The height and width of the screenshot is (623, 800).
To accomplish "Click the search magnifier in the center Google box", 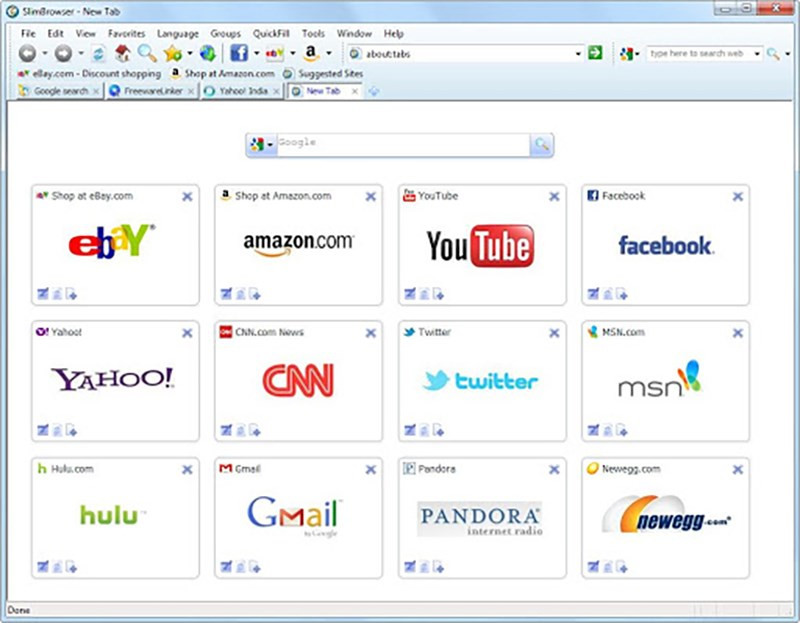I will click(x=541, y=145).
